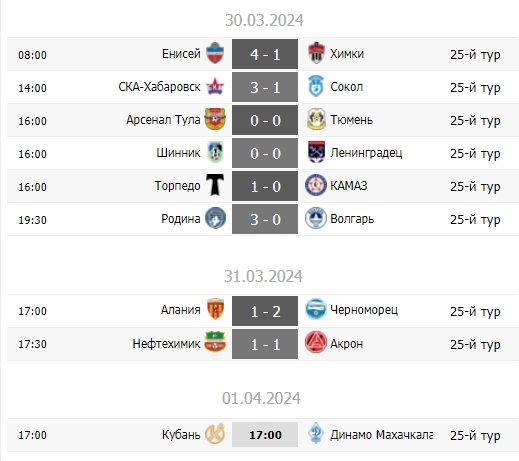Click the Сокол team name

346,87
